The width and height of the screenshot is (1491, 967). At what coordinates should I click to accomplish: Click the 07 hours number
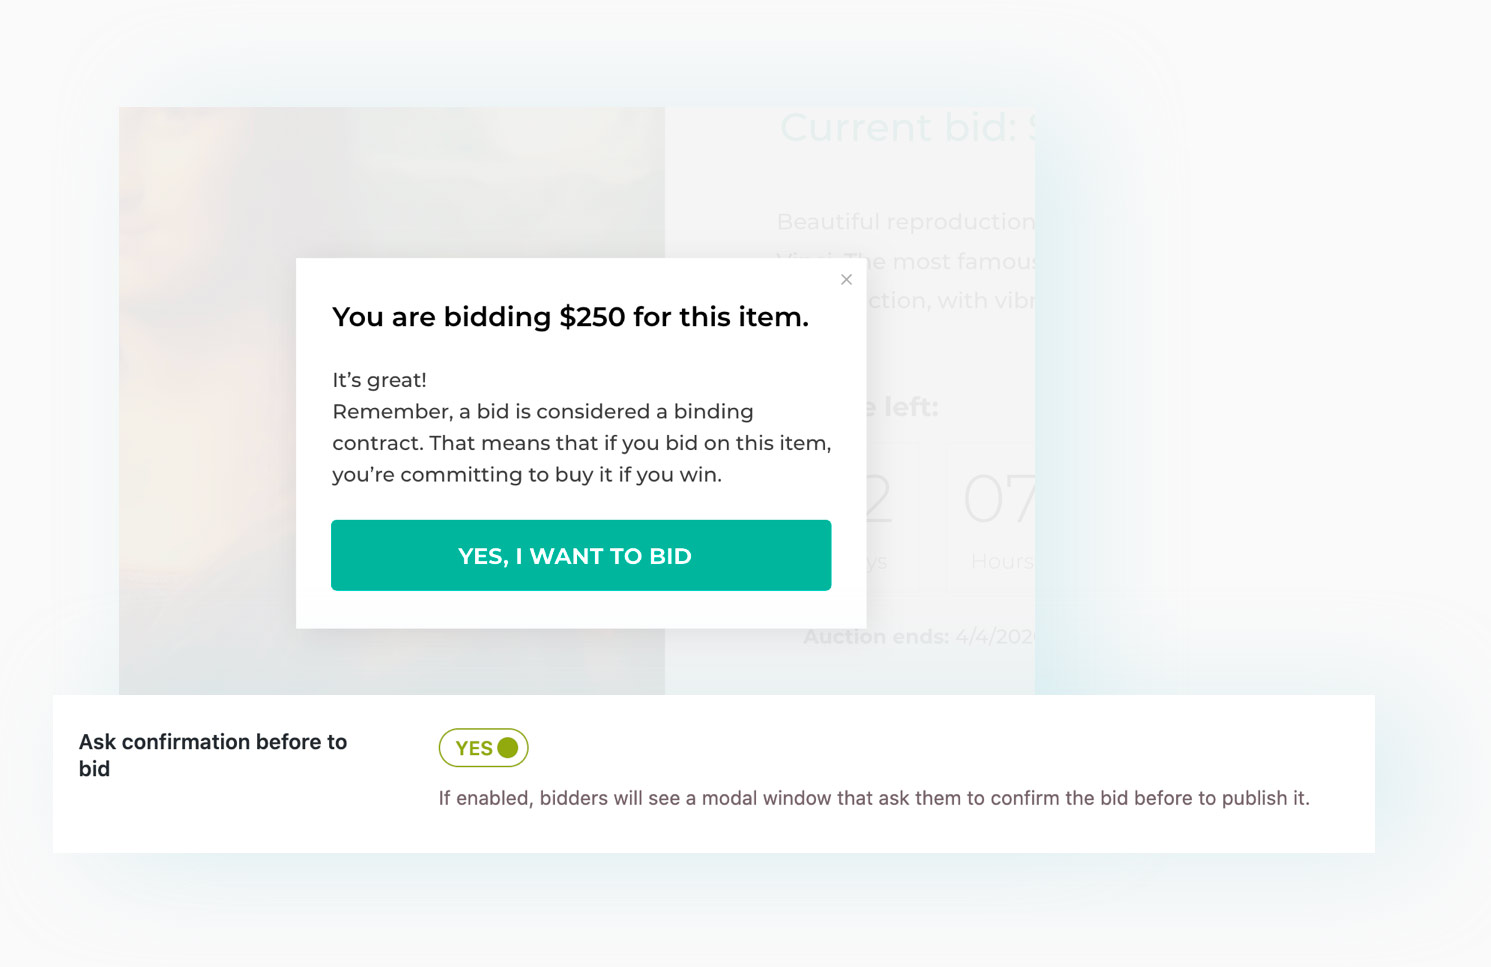(x=999, y=499)
